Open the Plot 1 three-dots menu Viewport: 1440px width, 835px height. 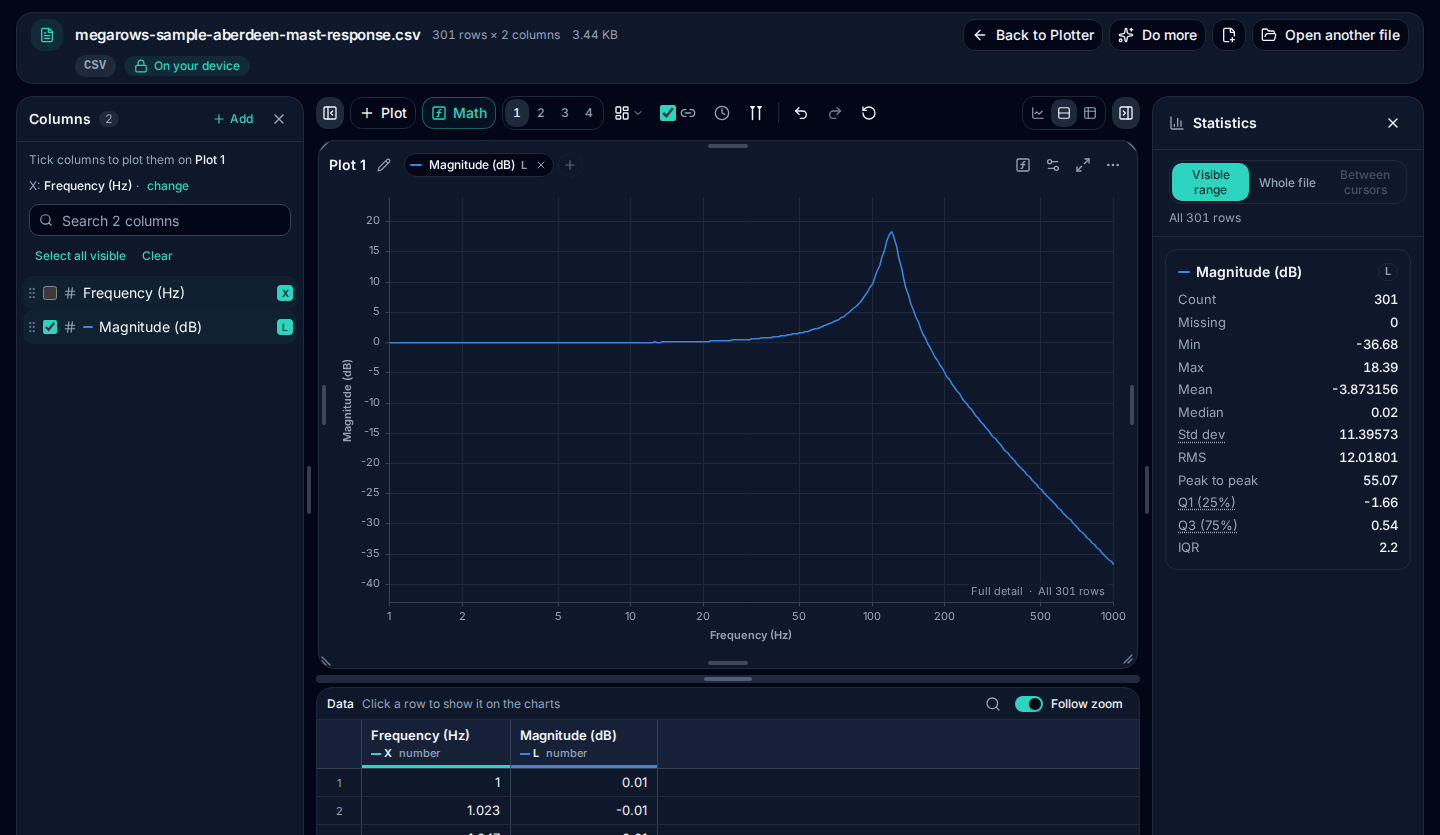(1113, 165)
